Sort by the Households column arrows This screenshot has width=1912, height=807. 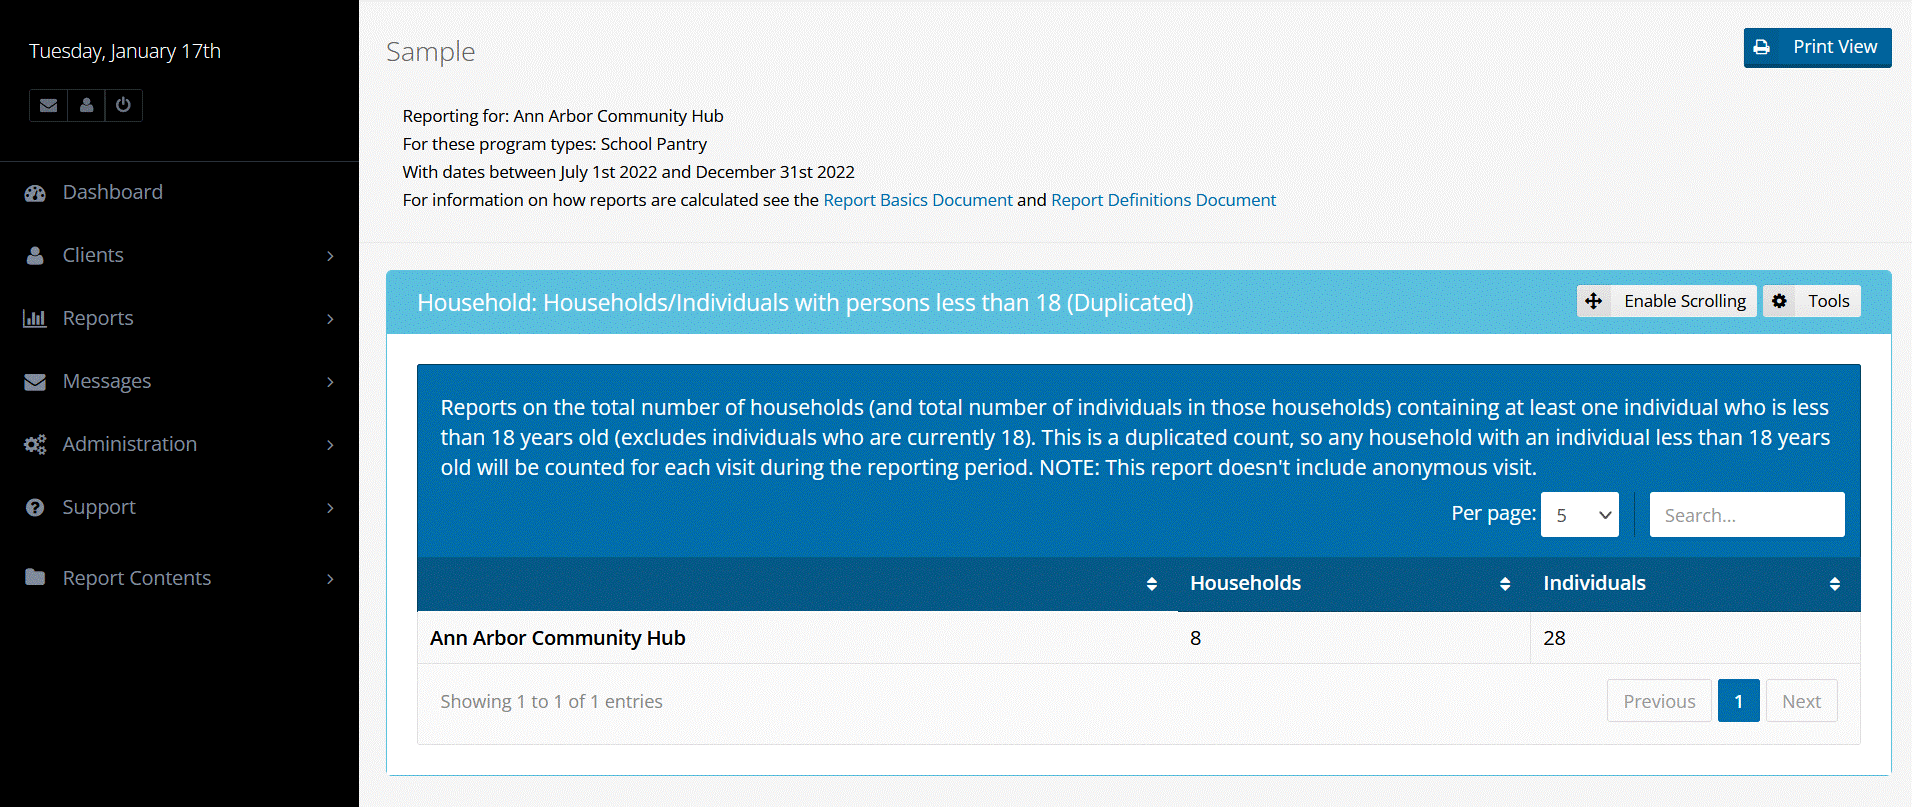(x=1504, y=584)
